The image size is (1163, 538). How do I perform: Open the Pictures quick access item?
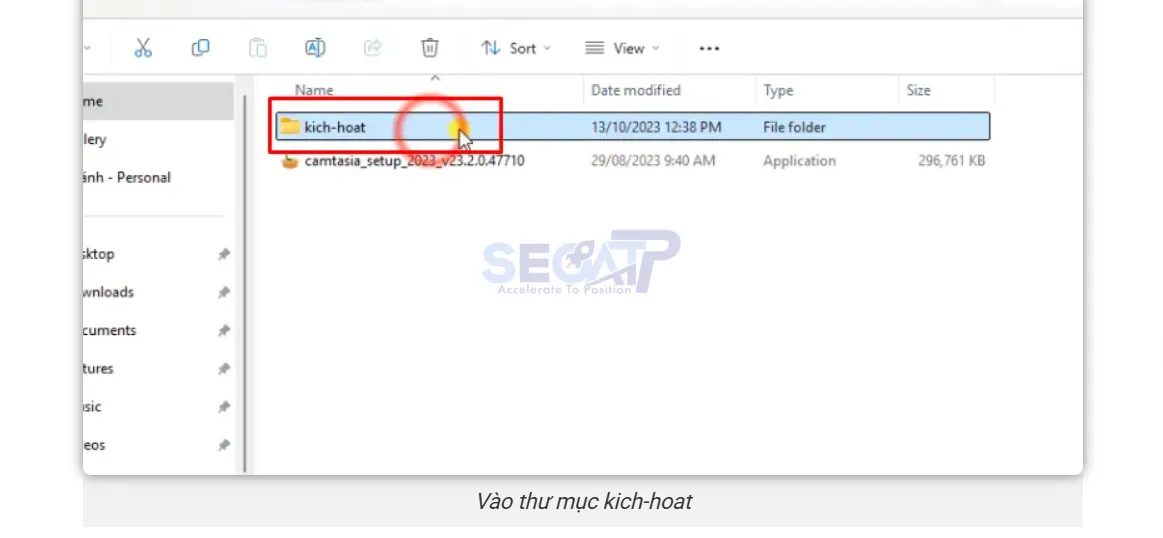coord(98,368)
